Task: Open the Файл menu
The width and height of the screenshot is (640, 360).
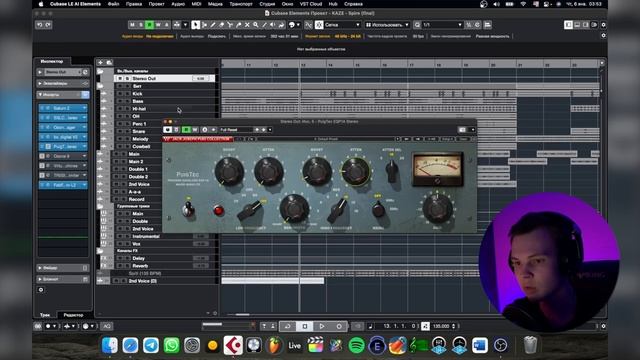Action: (x=113, y=4)
